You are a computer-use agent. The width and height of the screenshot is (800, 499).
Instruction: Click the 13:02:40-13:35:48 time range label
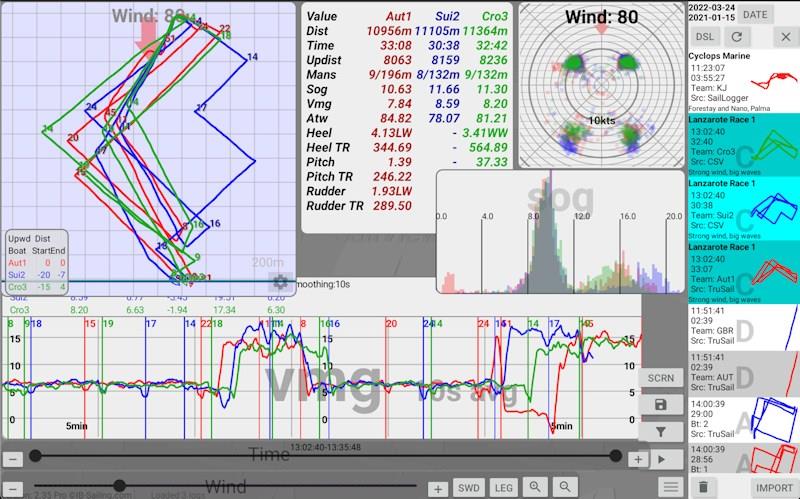tap(326, 447)
